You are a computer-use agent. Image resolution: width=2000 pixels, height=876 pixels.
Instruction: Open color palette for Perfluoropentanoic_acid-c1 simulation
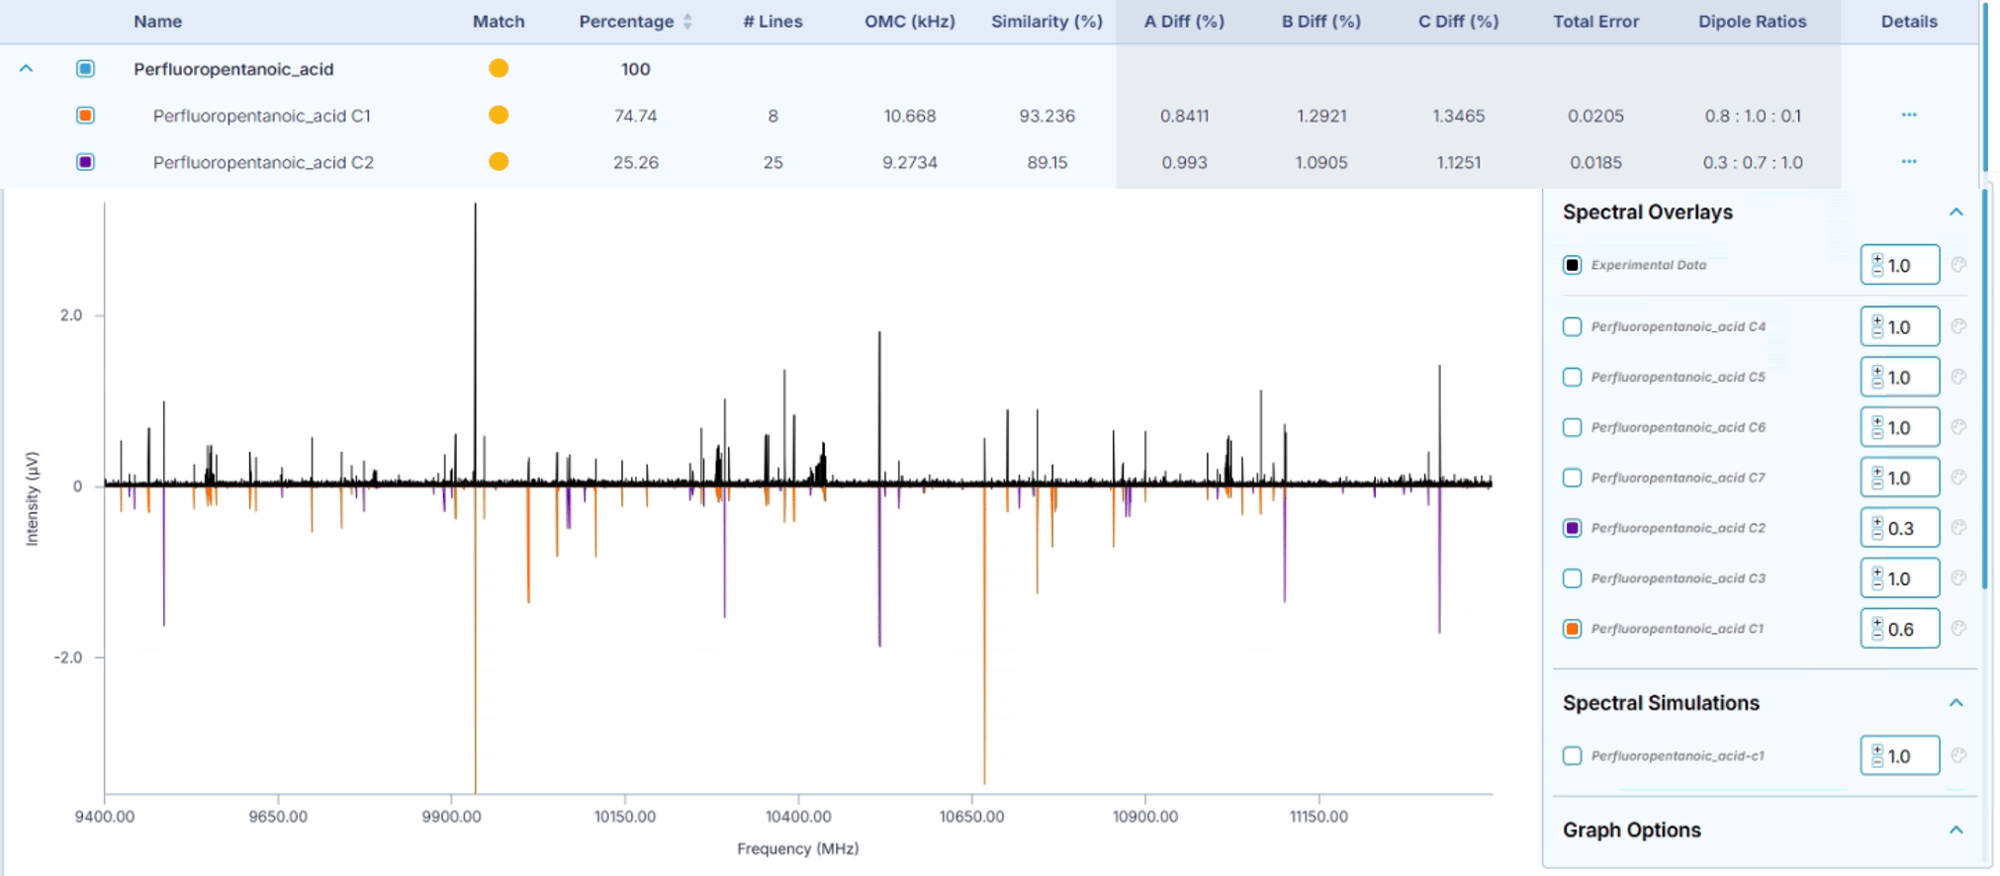pos(1958,756)
